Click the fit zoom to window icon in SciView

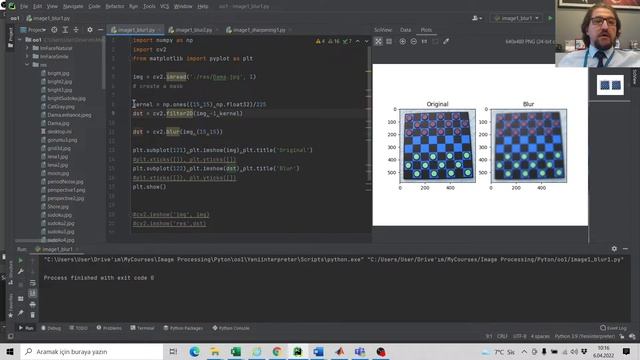point(378,41)
